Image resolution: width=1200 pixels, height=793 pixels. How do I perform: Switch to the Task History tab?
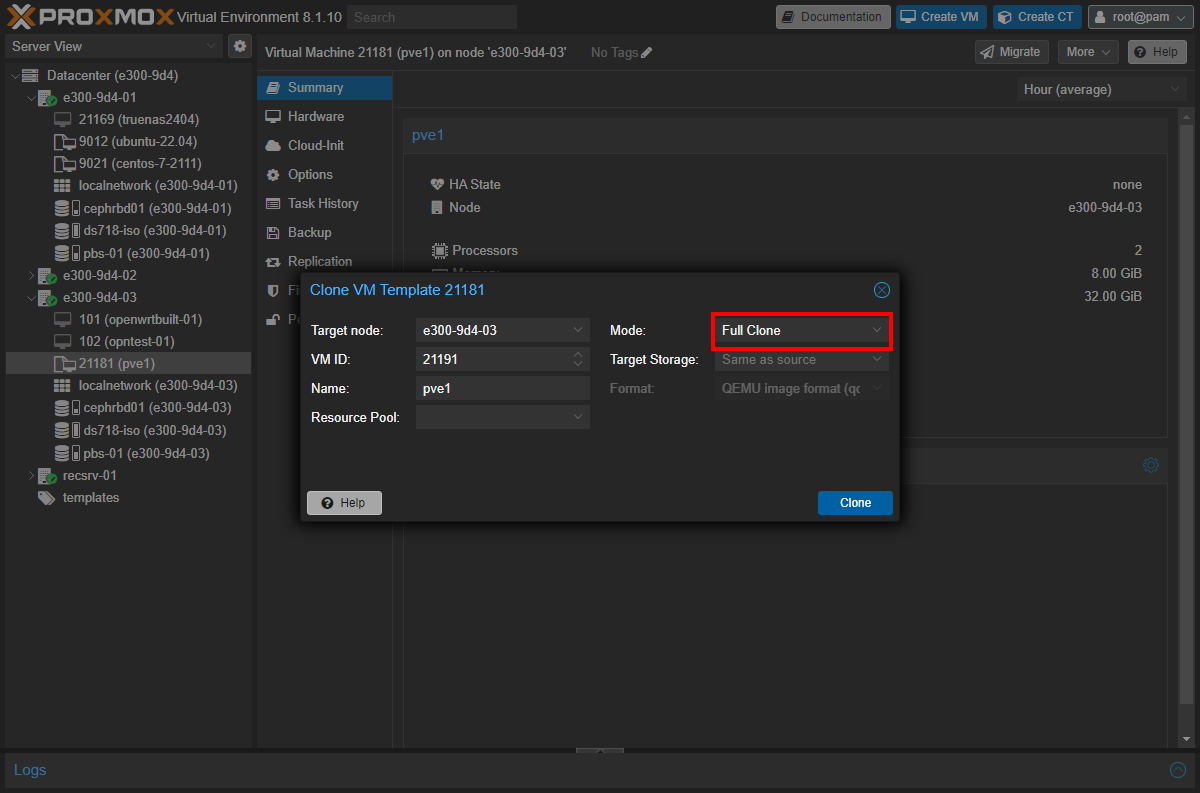click(324, 203)
